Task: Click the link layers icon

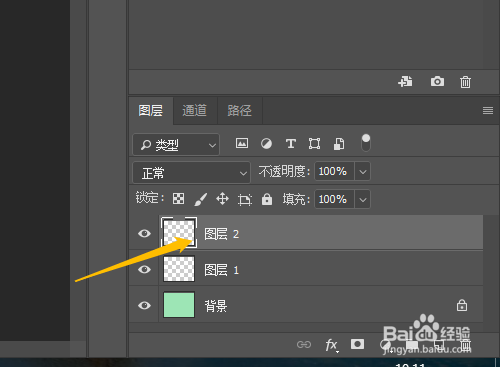Action: click(x=304, y=344)
